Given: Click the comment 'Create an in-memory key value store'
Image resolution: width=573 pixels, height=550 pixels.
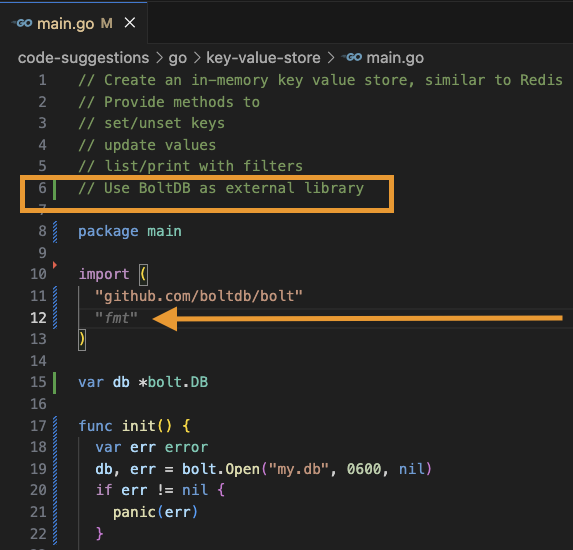Looking at the screenshot, I should (x=259, y=80).
